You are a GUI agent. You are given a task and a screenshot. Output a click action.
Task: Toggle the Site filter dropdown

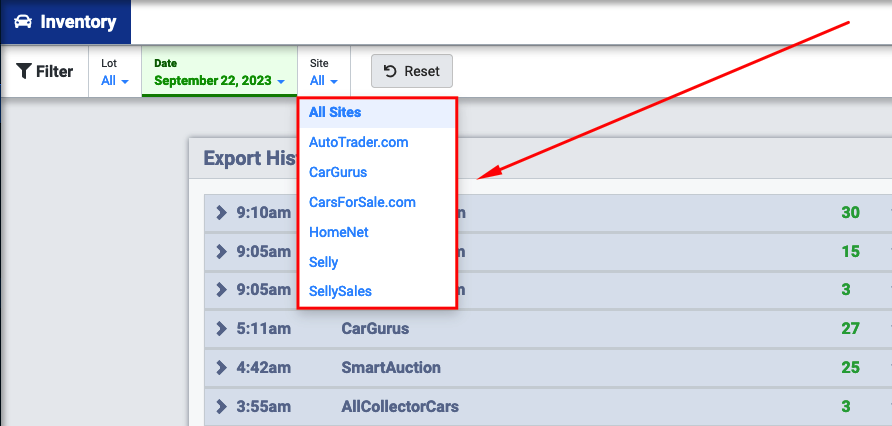(x=324, y=72)
